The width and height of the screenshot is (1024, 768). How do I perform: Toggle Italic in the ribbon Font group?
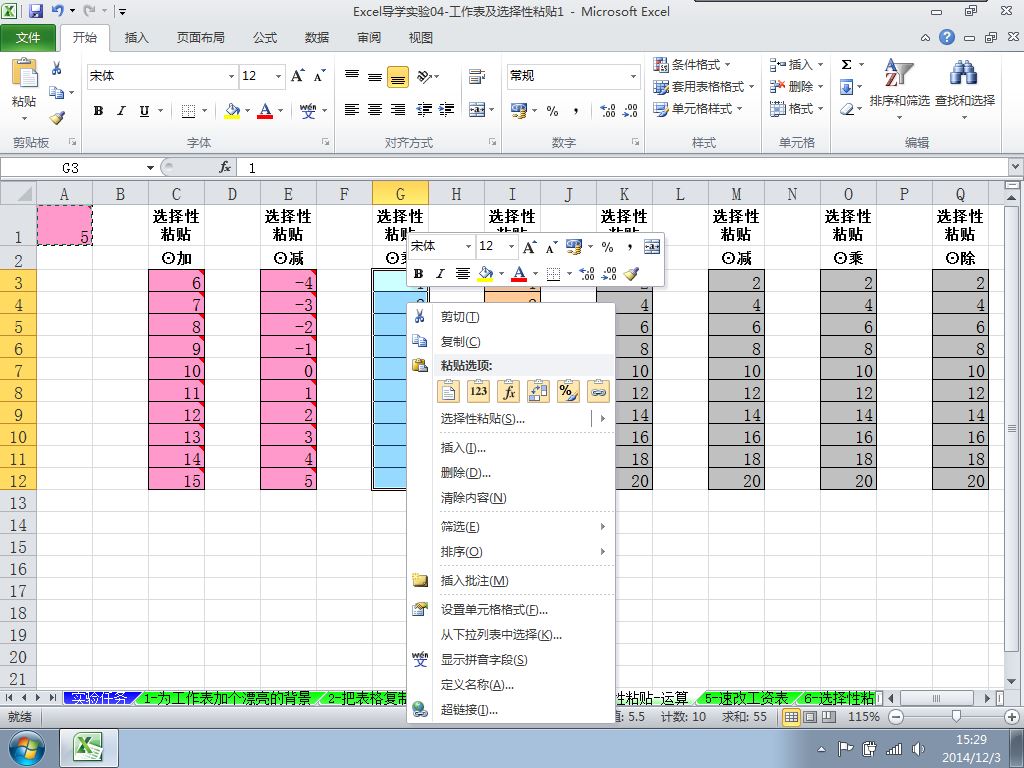(121, 111)
